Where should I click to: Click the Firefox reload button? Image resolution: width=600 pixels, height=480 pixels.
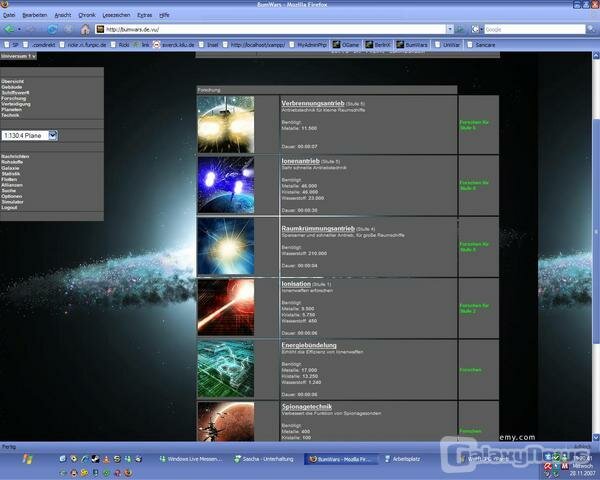coord(52,29)
